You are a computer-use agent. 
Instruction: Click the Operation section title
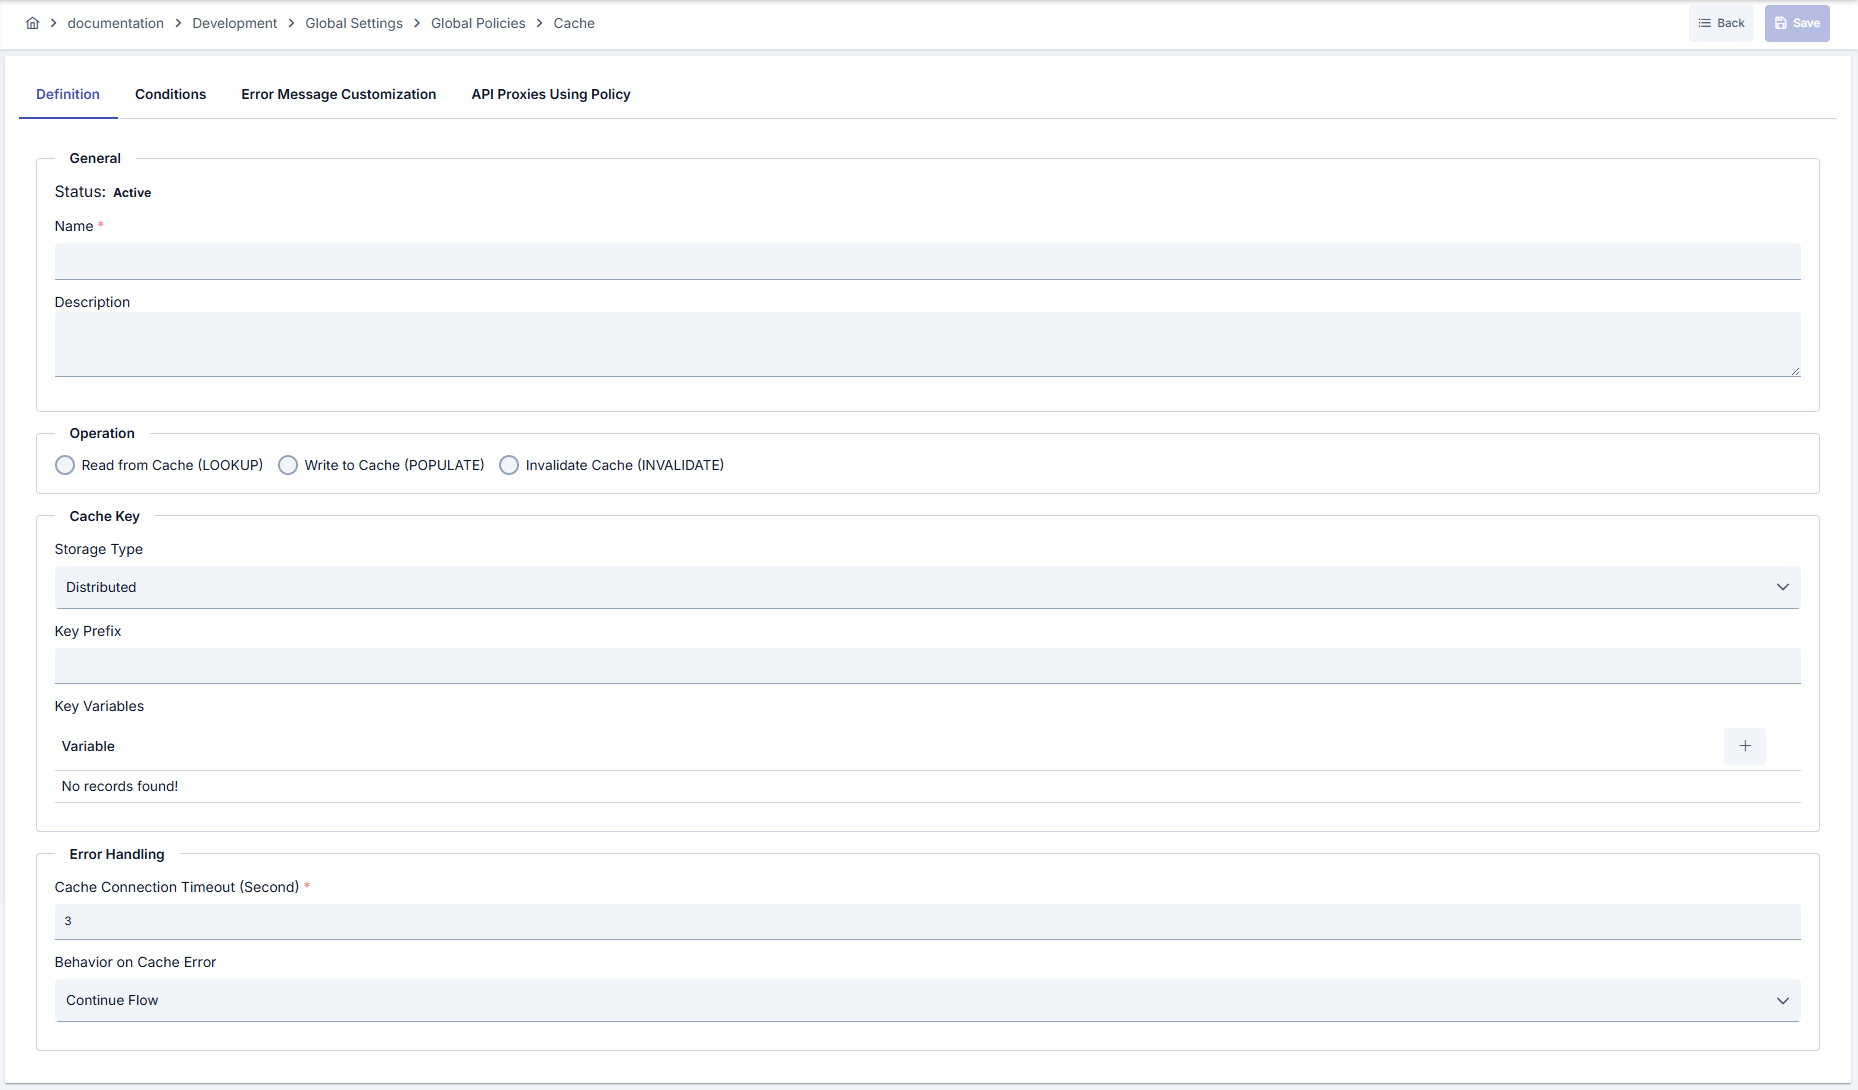click(x=102, y=433)
